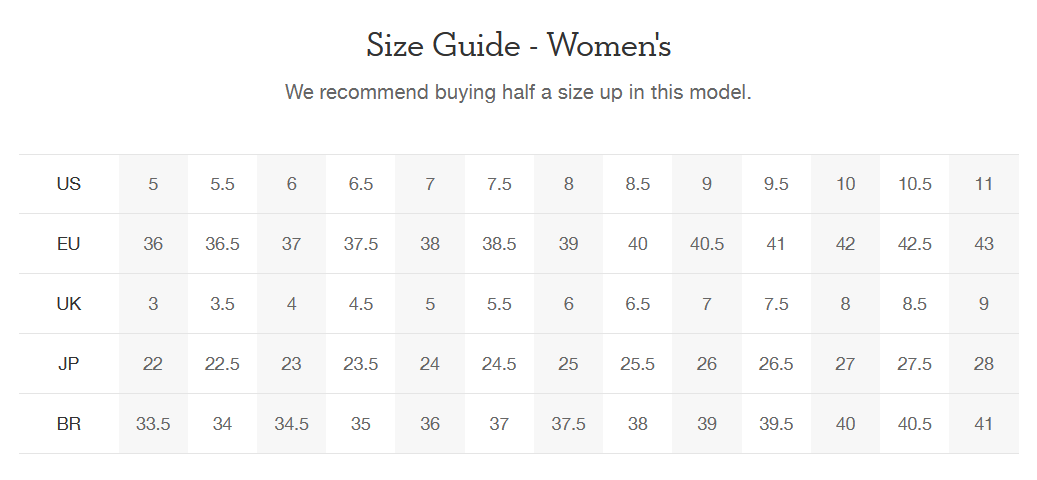1037x480 pixels.
Task: Click the UK row header
Action: pos(69,303)
